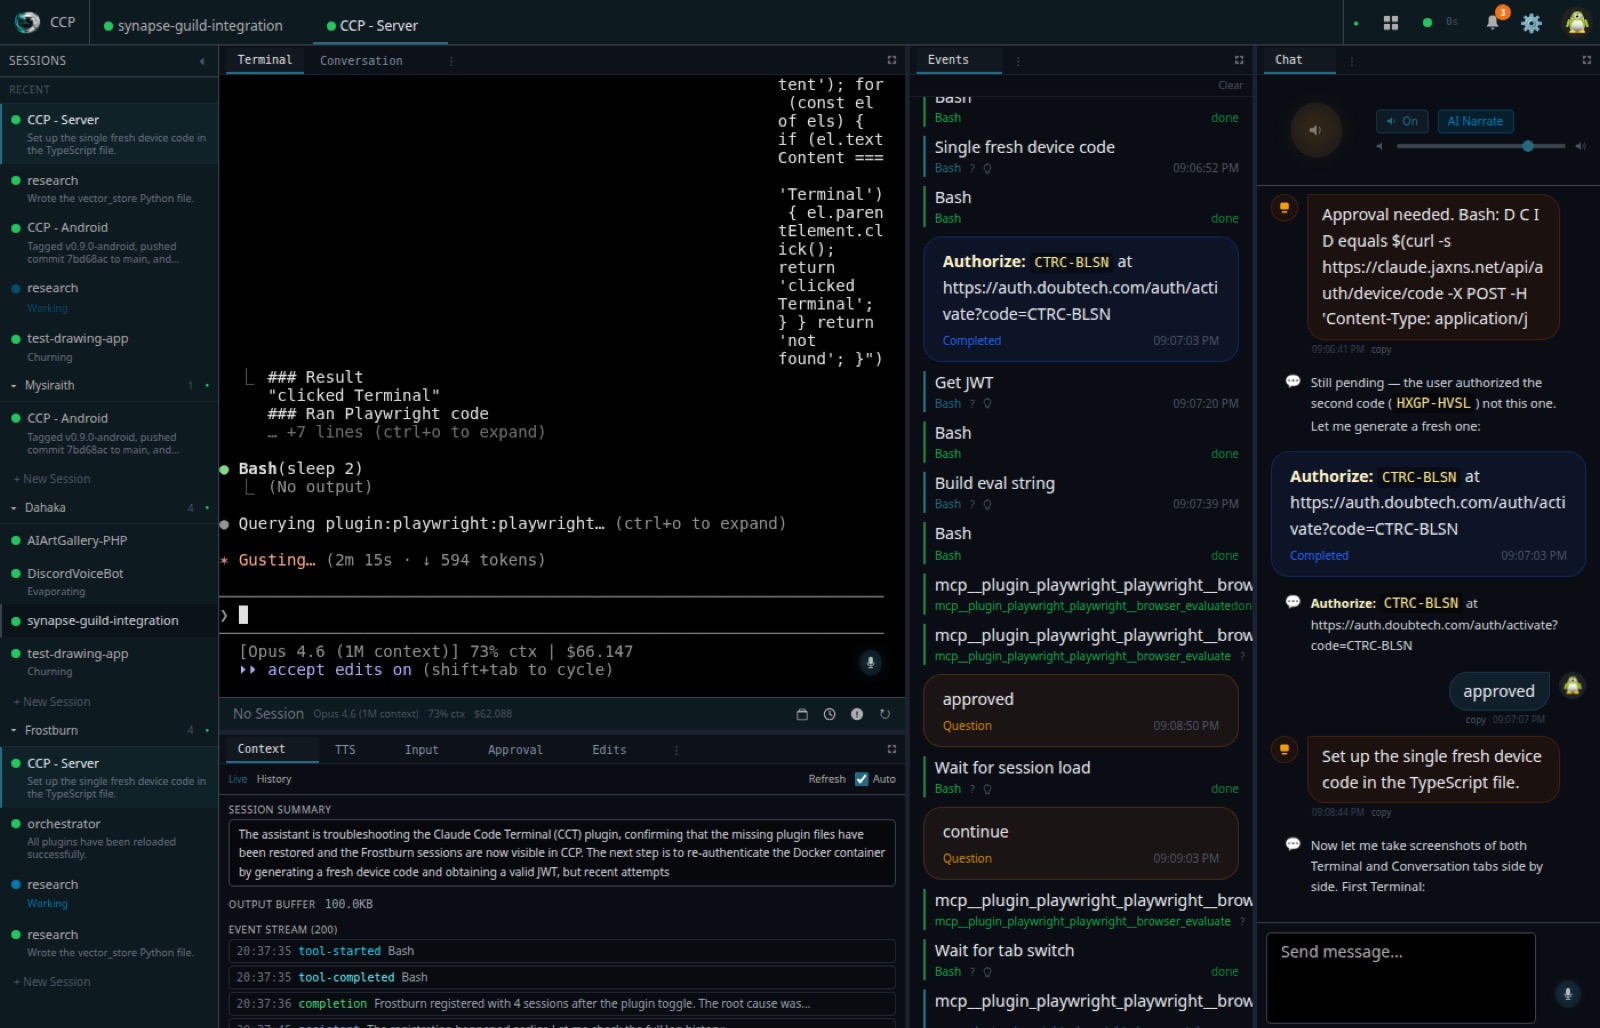1600x1028 pixels.
Task: Click copy under the approved message
Action: (x=1475, y=720)
